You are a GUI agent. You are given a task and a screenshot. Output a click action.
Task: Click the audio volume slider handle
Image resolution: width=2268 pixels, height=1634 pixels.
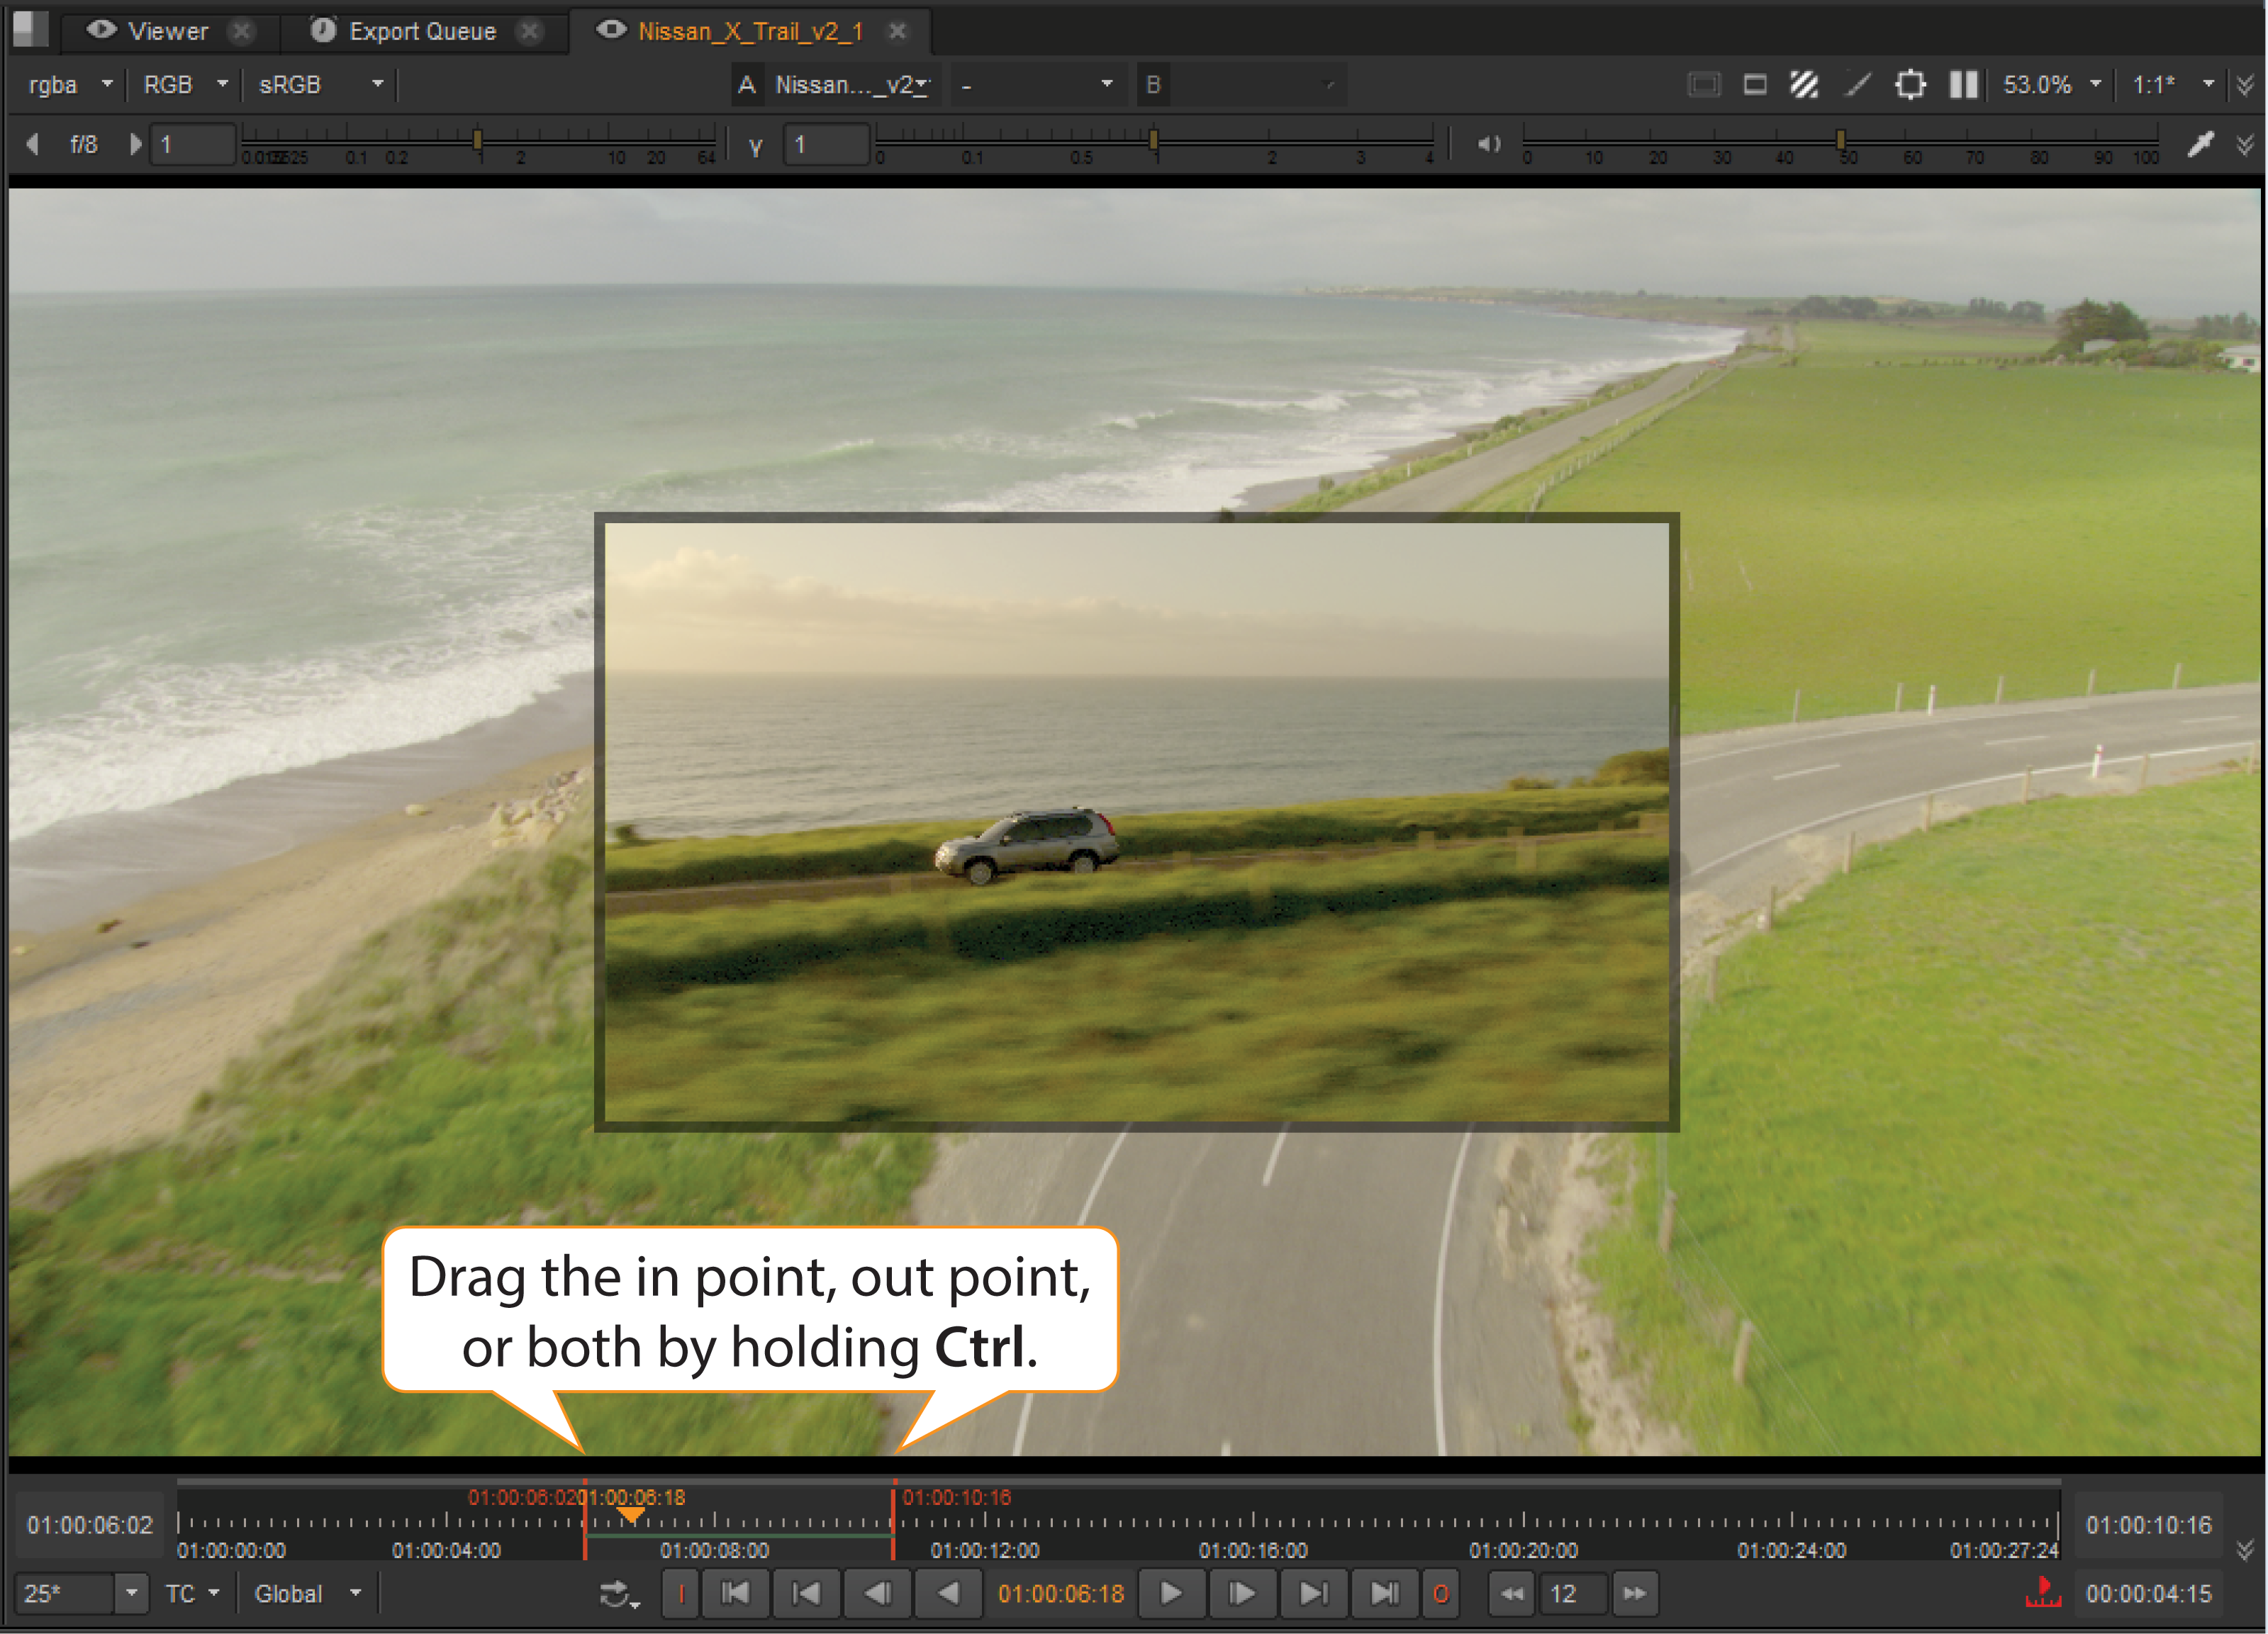[x=1840, y=140]
